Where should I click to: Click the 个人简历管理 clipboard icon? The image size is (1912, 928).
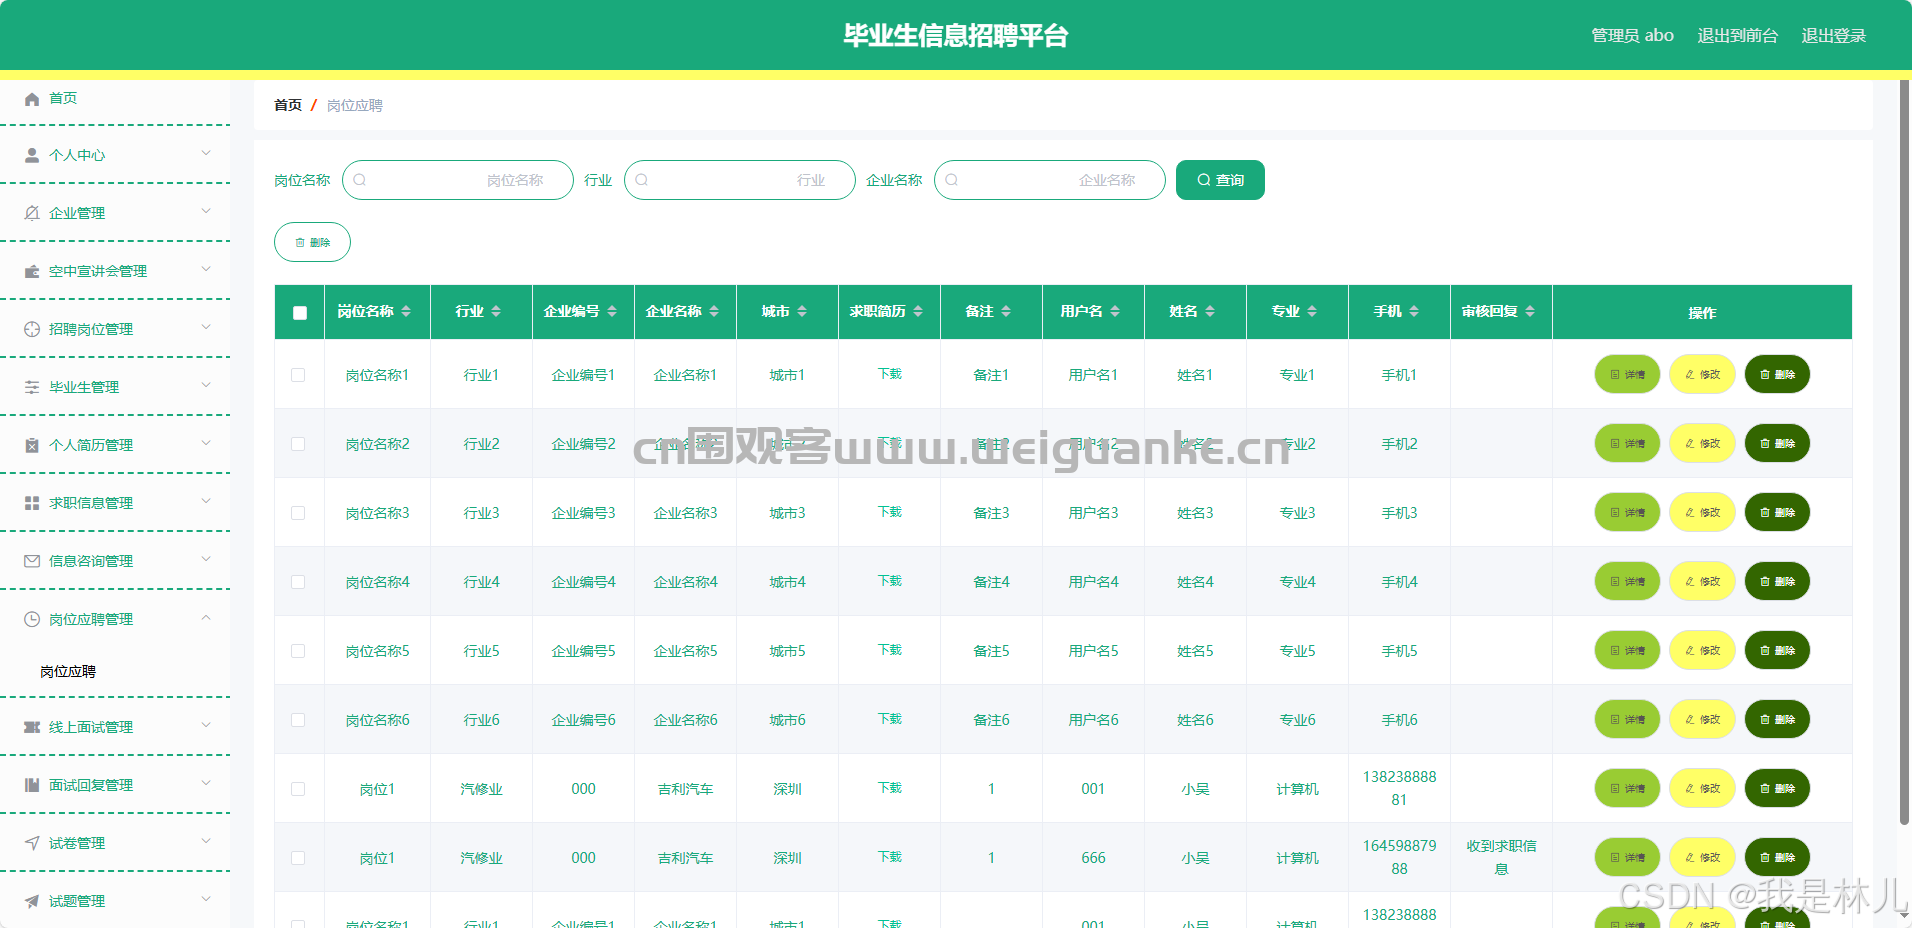click(x=32, y=445)
